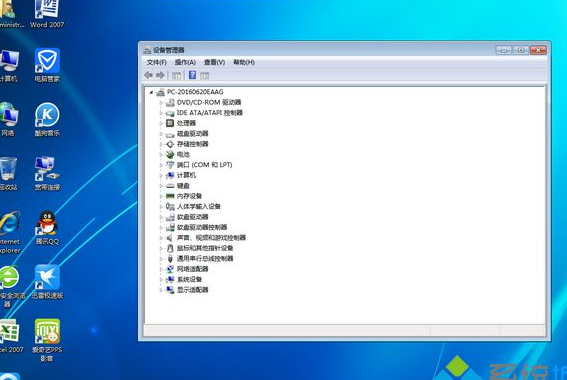Select the Recycle Bin desktop icon
The height and width of the screenshot is (380, 567).
pyautogui.click(x=8, y=174)
